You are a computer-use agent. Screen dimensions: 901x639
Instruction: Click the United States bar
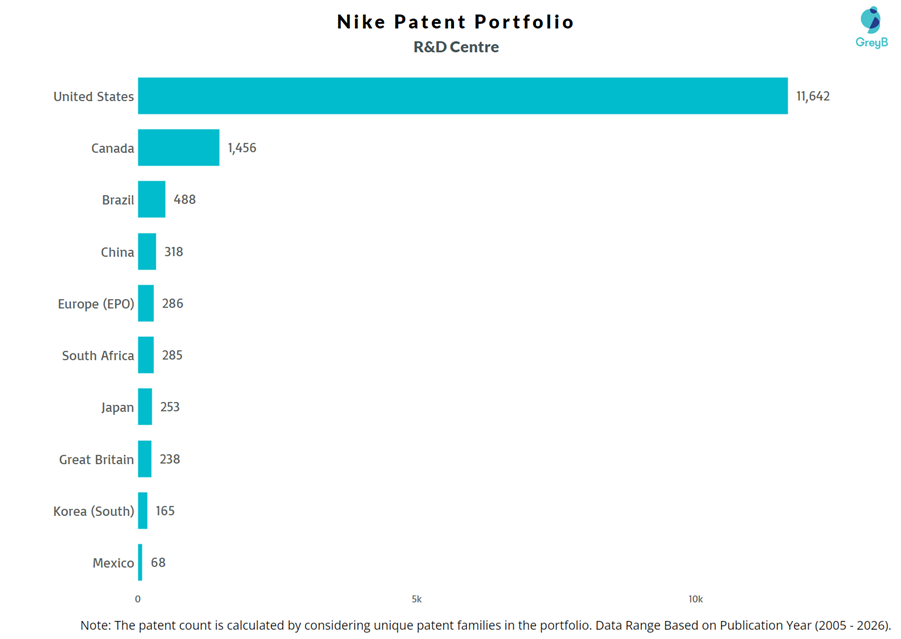462,96
